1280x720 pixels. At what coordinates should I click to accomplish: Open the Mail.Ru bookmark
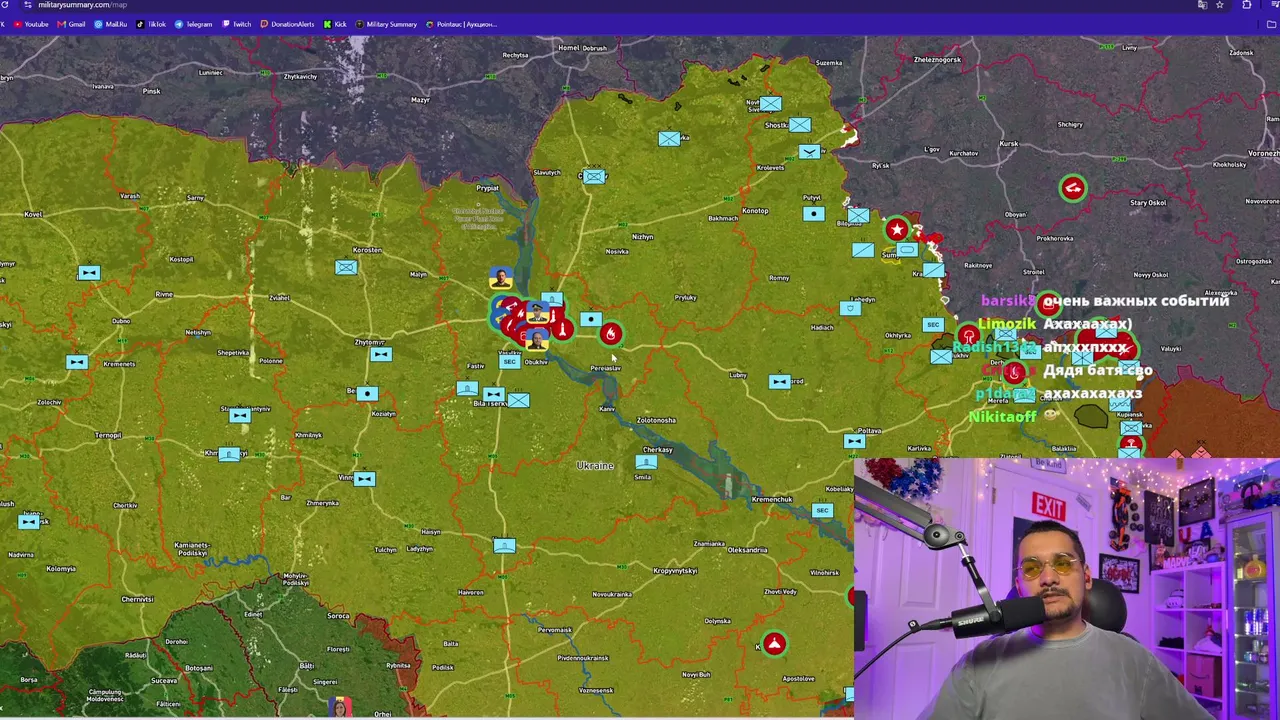(x=110, y=24)
